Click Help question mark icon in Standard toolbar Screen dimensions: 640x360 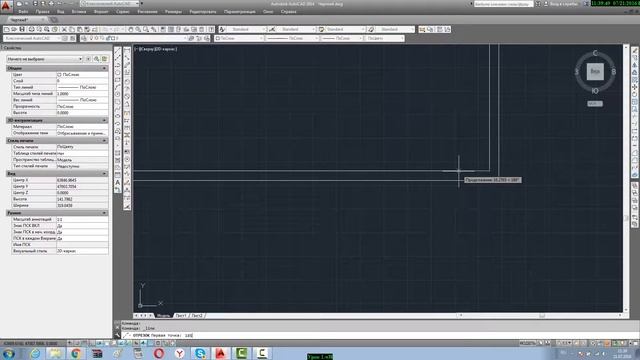coord(211,29)
